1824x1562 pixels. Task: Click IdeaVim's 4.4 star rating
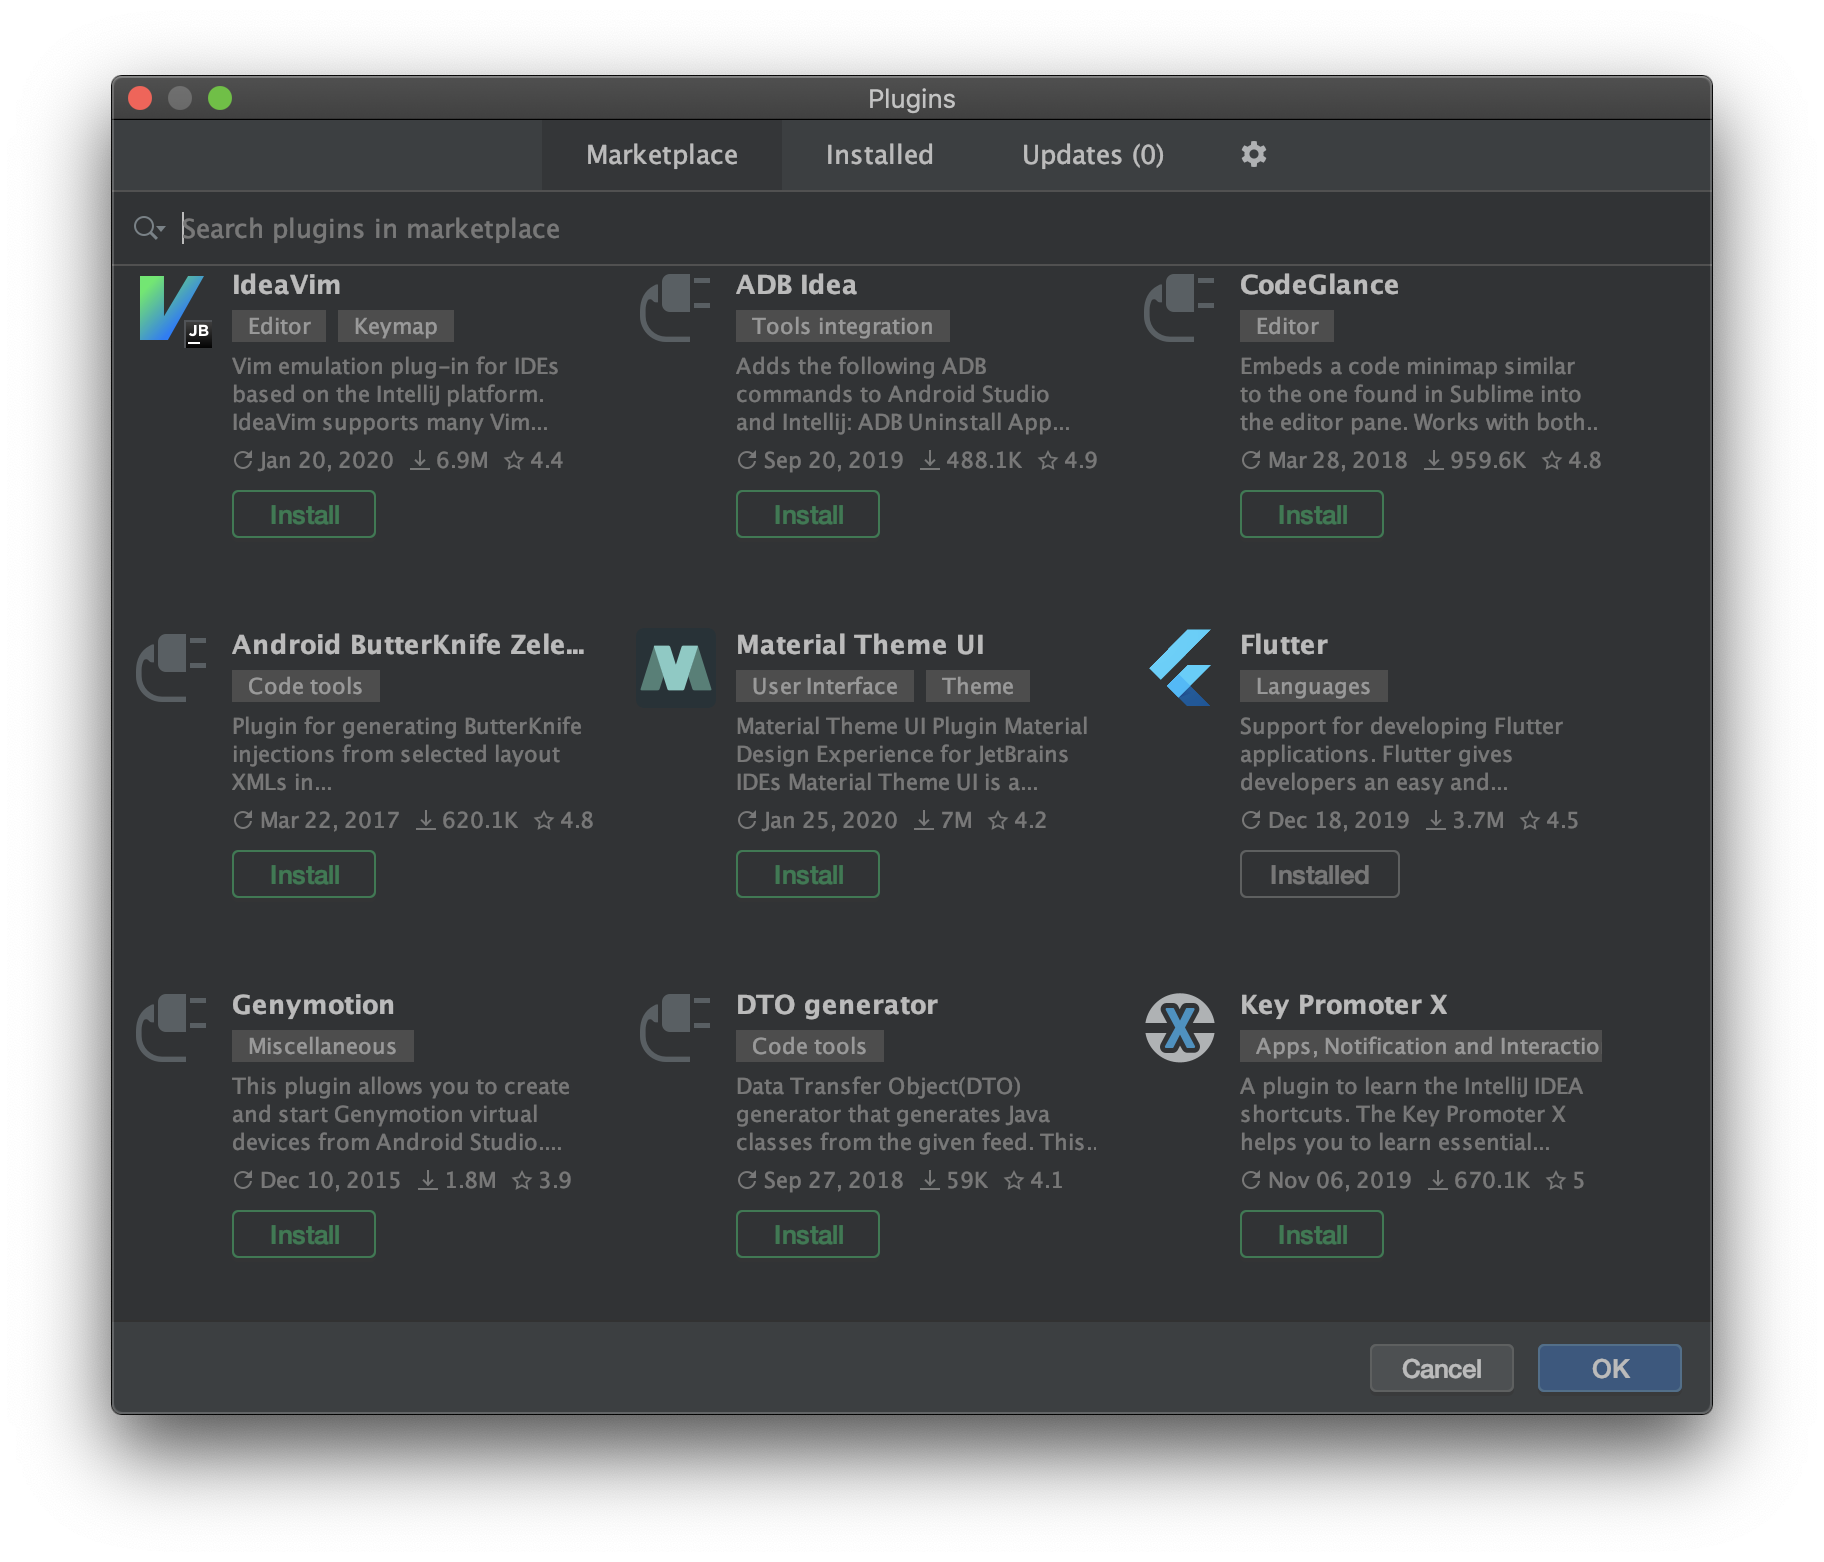(x=534, y=461)
